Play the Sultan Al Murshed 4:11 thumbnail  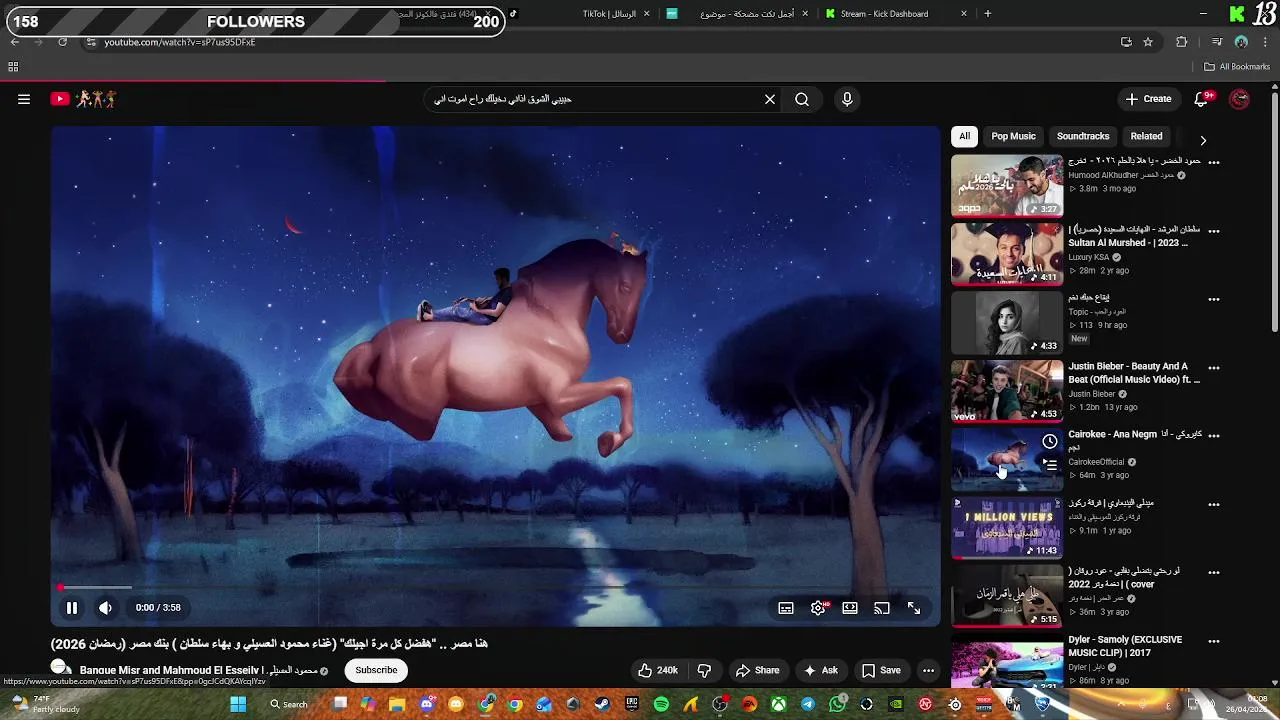click(1007, 254)
